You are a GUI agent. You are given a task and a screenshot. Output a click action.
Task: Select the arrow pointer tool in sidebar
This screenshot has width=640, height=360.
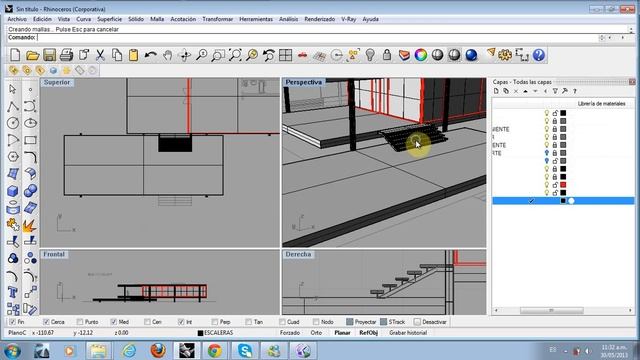pos(13,89)
